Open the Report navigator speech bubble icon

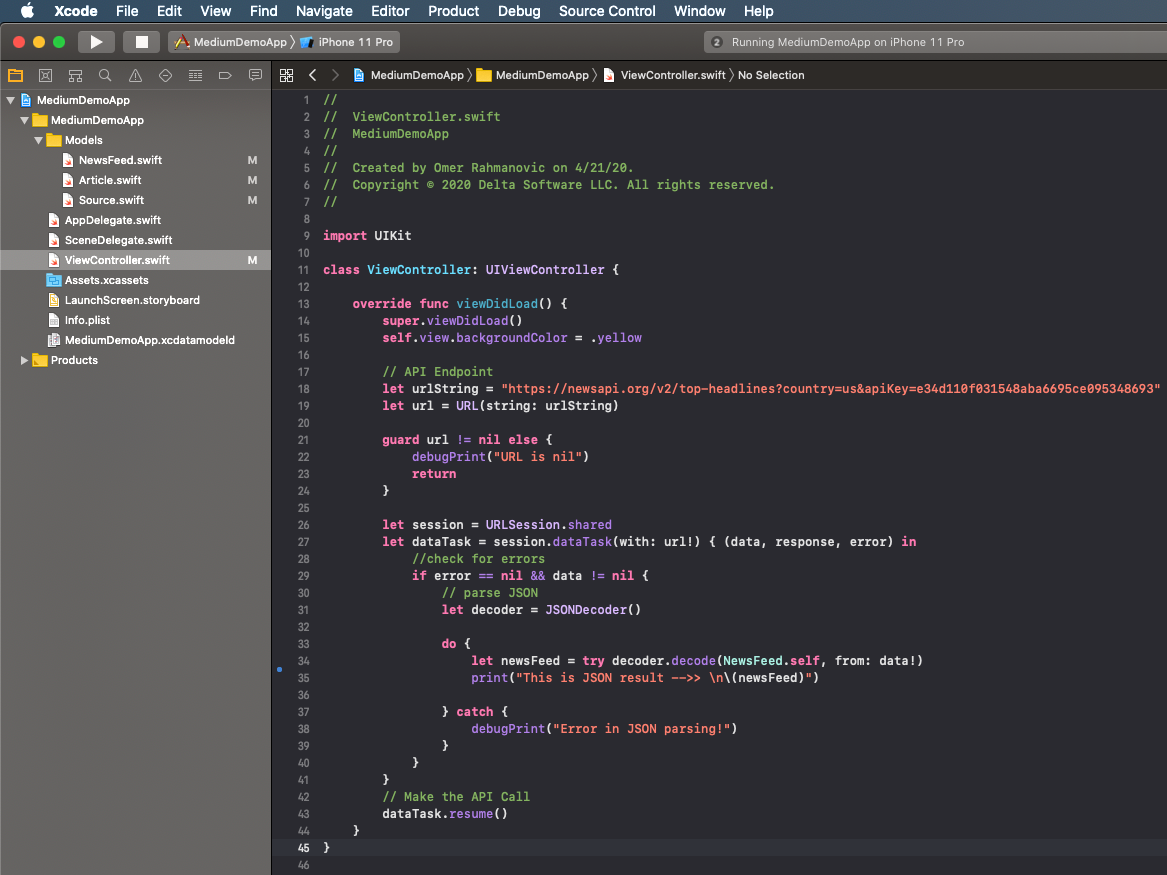tap(255, 75)
